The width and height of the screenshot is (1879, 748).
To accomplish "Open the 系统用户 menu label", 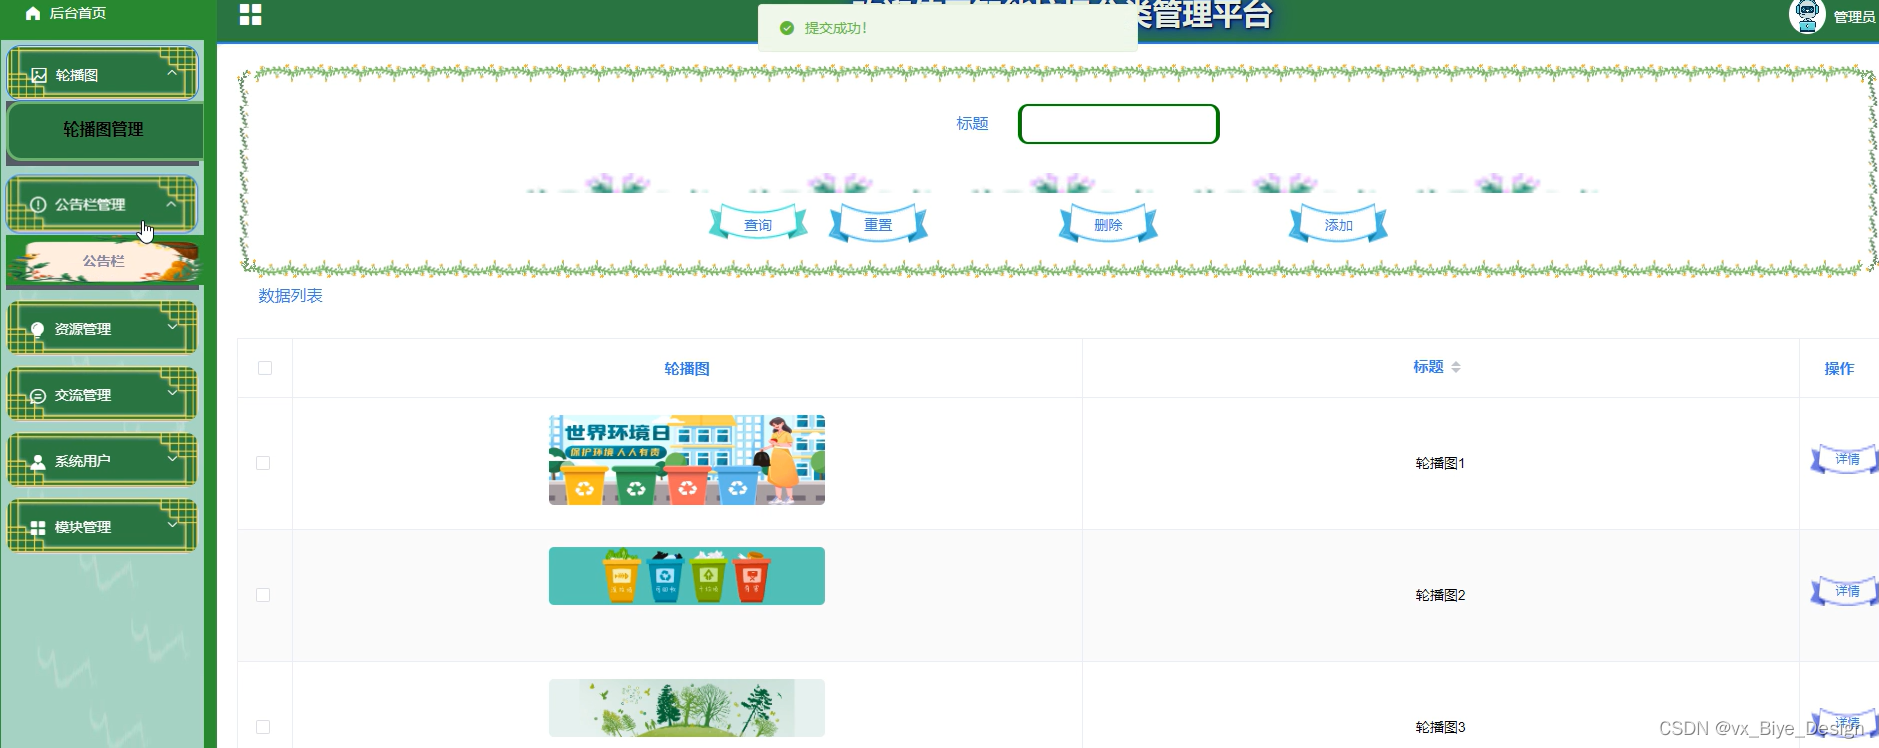I will (83, 461).
